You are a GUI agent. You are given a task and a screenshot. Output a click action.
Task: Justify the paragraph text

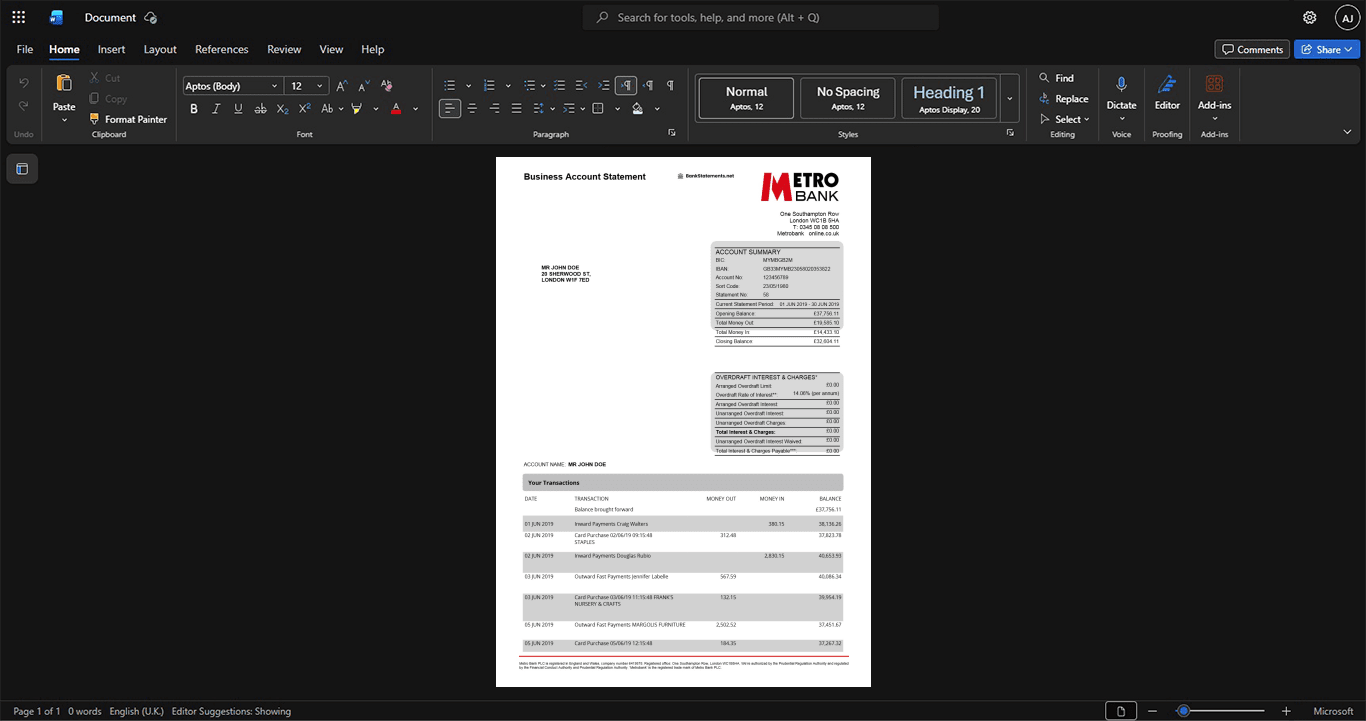click(x=516, y=108)
